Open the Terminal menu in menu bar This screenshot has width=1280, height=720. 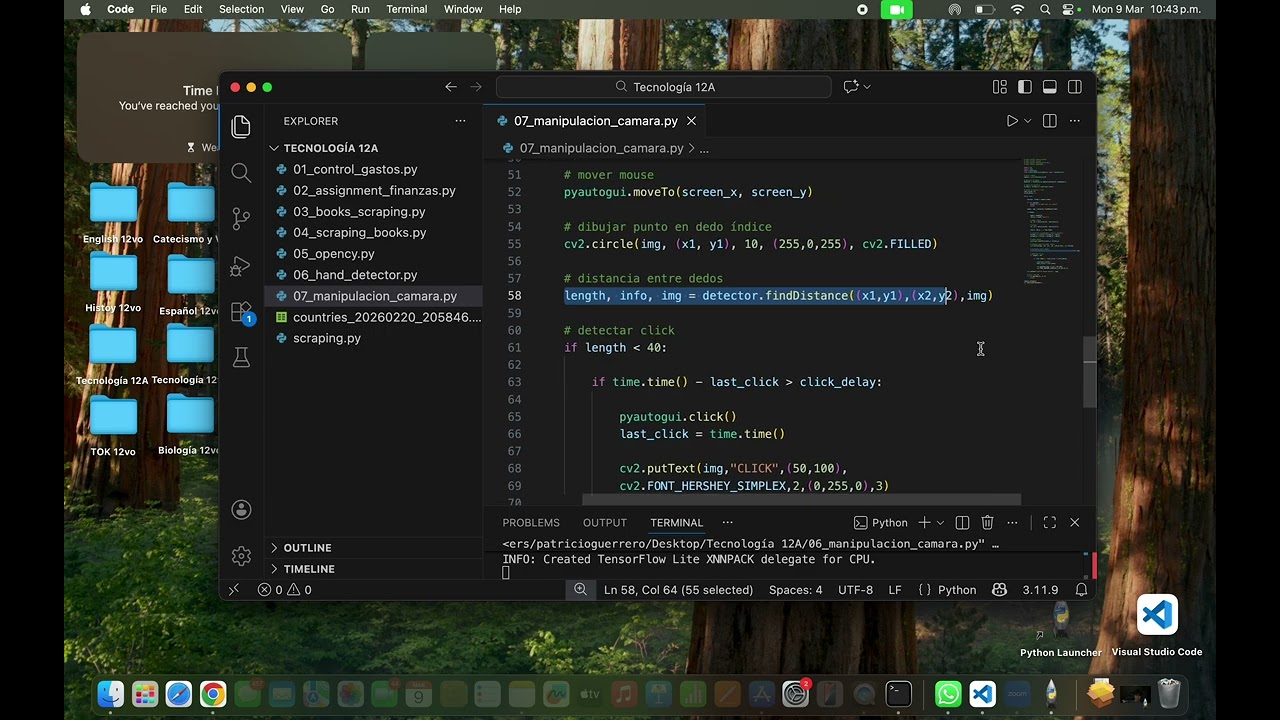coord(406,9)
